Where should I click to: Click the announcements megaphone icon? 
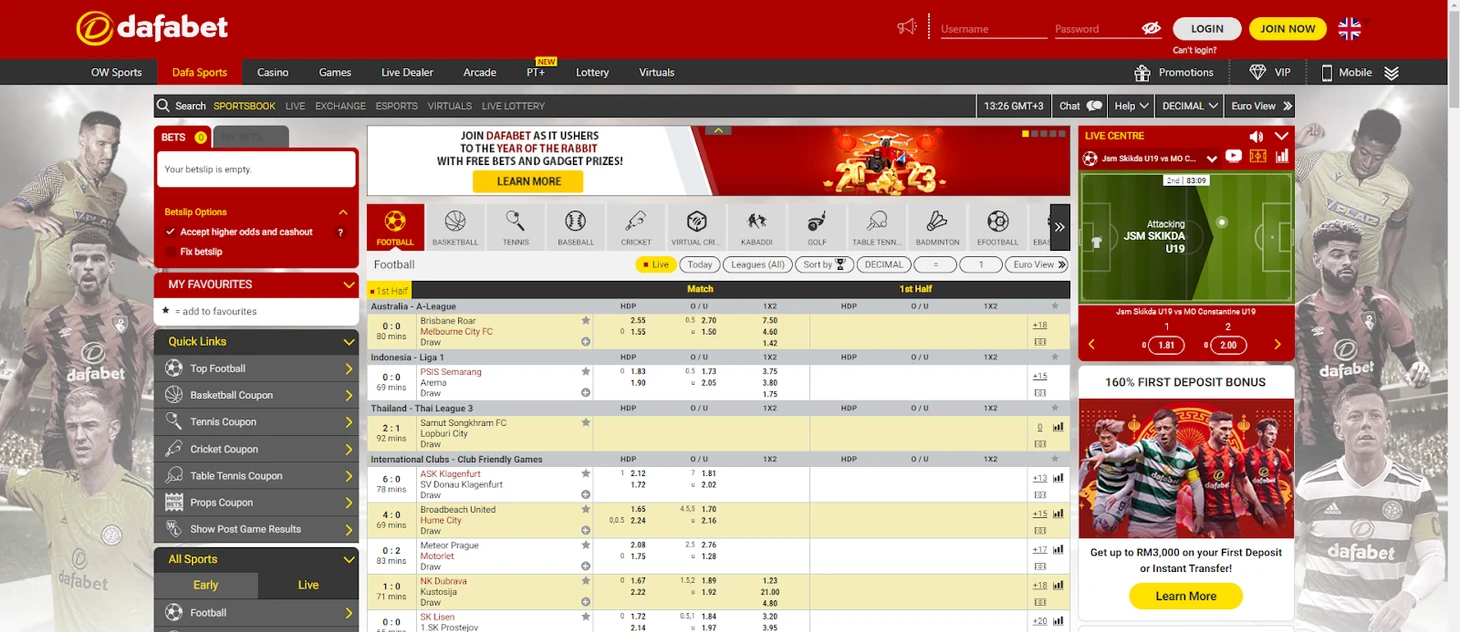tap(907, 27)
